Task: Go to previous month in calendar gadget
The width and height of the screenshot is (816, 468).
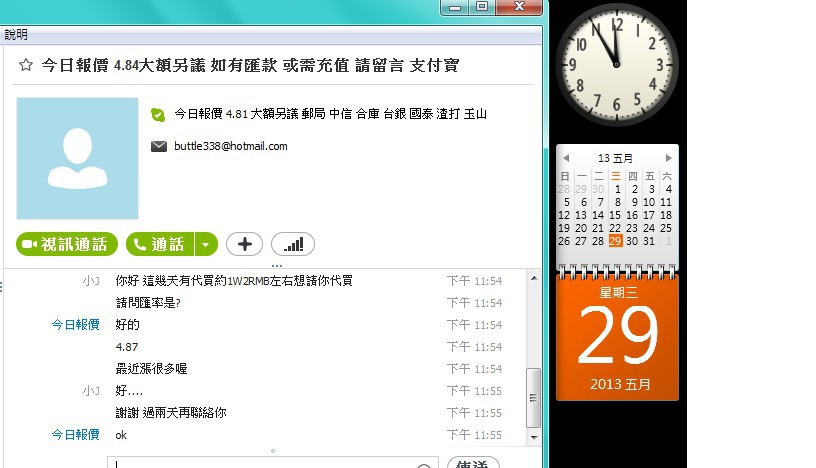Action: point(566,158)
